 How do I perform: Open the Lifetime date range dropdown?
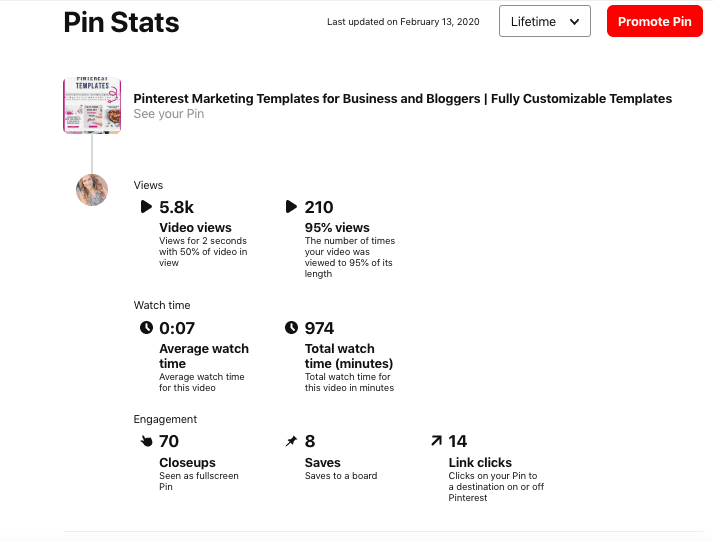(545, 21)
